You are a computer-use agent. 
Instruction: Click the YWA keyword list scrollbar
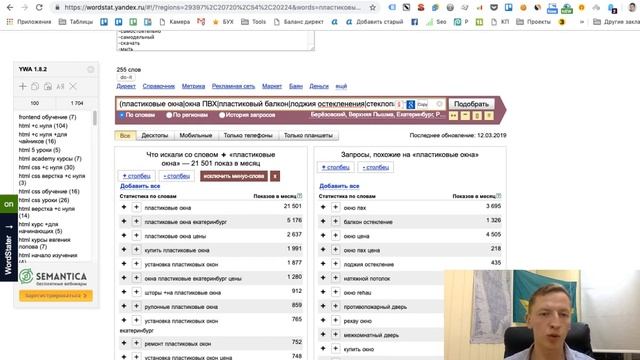(95, 118)
